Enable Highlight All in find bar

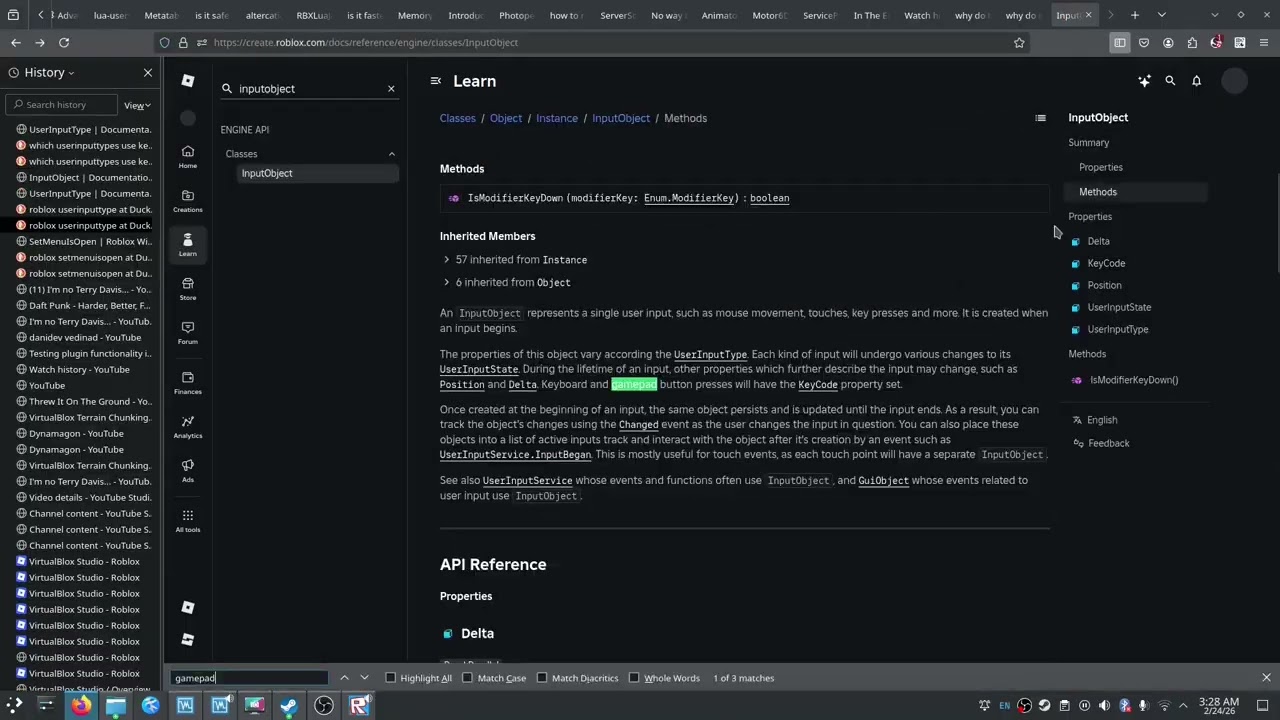[391, 678]
